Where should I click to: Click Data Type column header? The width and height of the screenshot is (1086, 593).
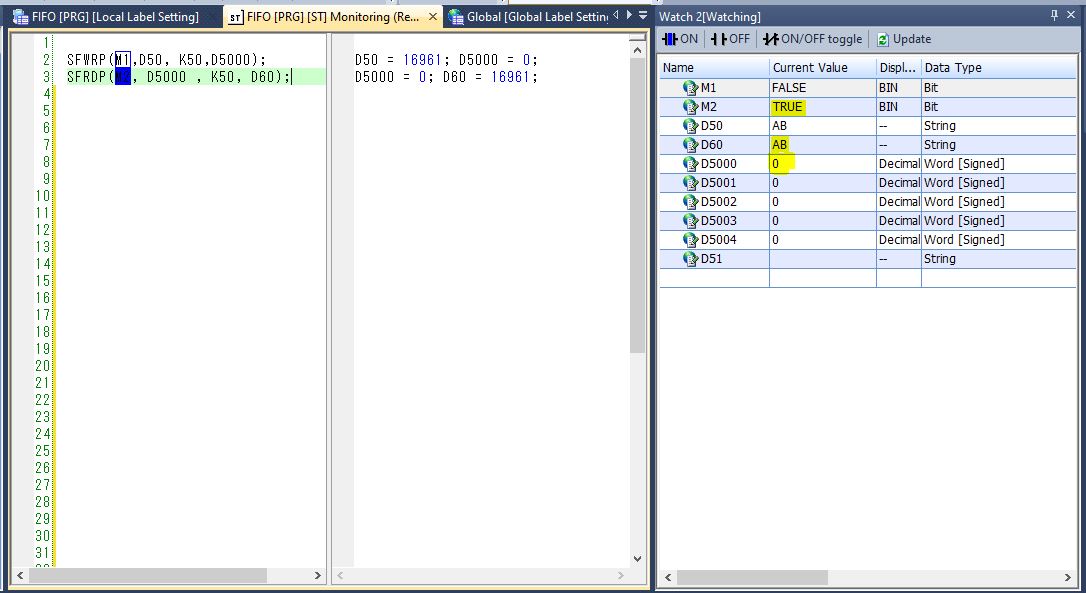pos(999,68)
